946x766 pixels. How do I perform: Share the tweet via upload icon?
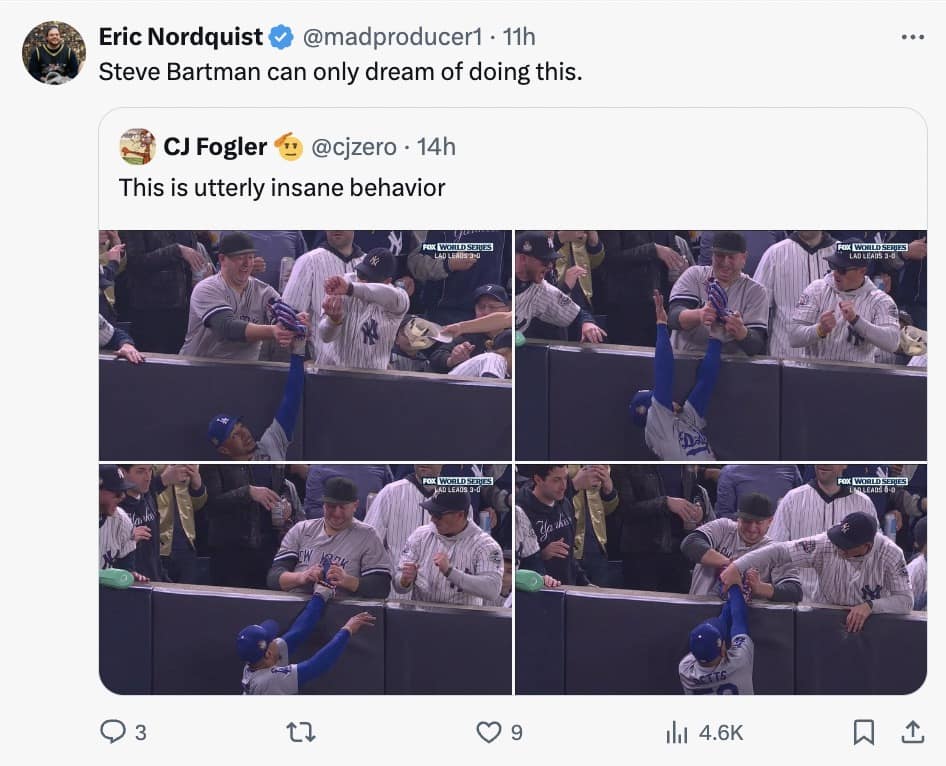pyautogui.click(x=912, y=733)
